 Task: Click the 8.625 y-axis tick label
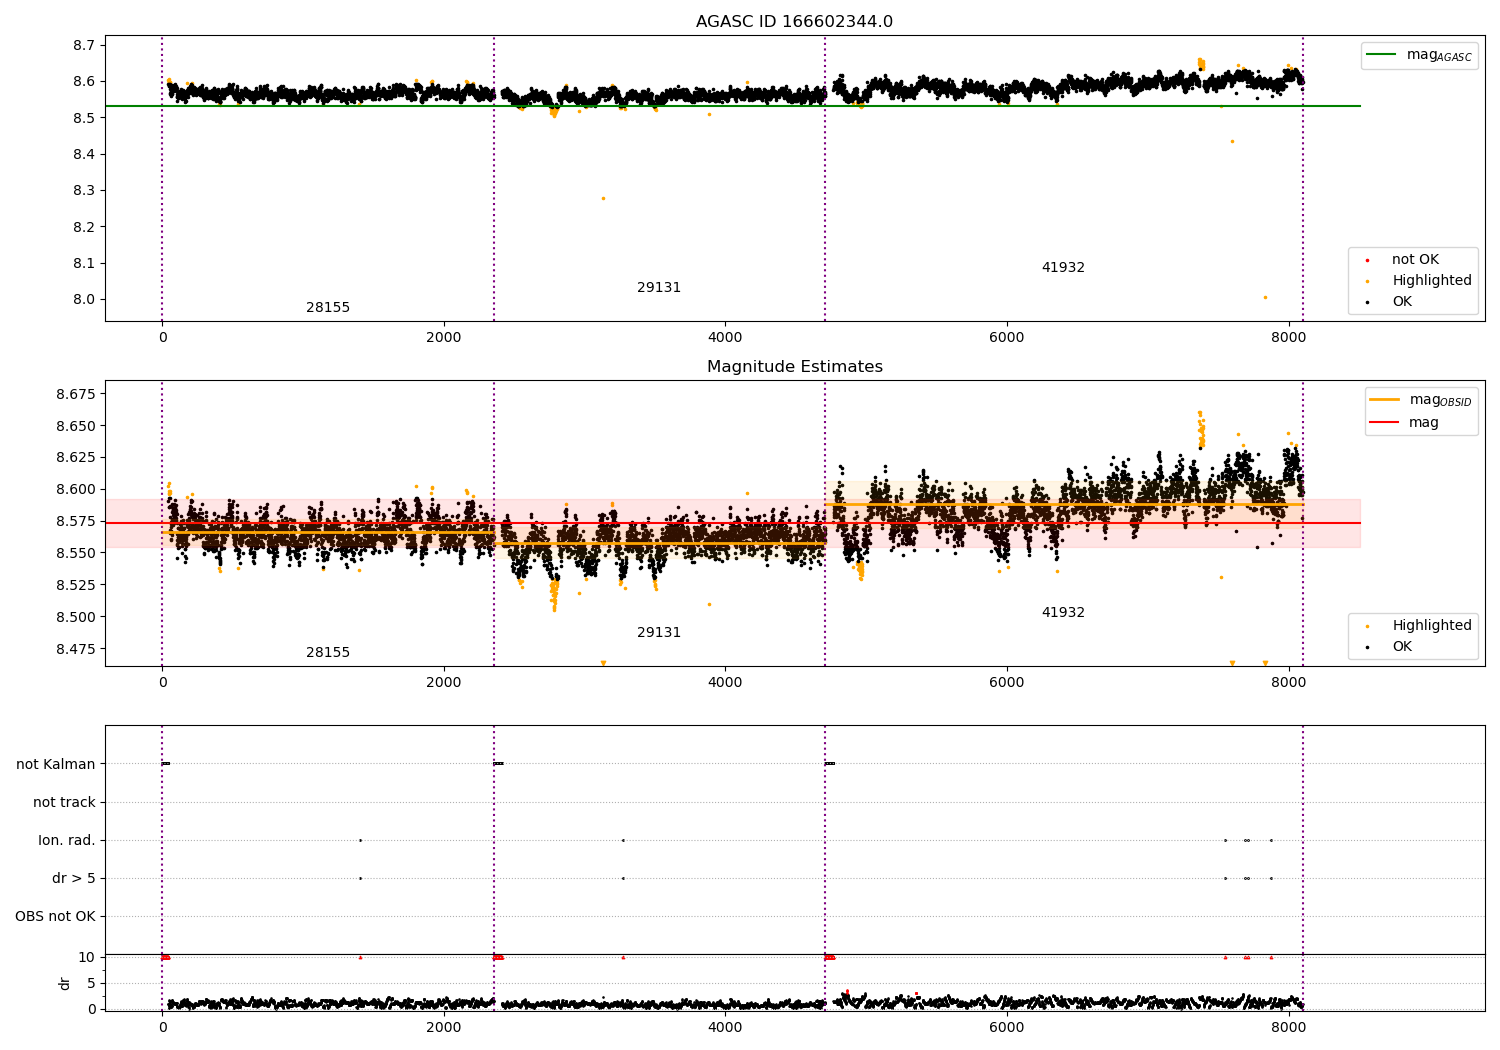coord(76,457)
